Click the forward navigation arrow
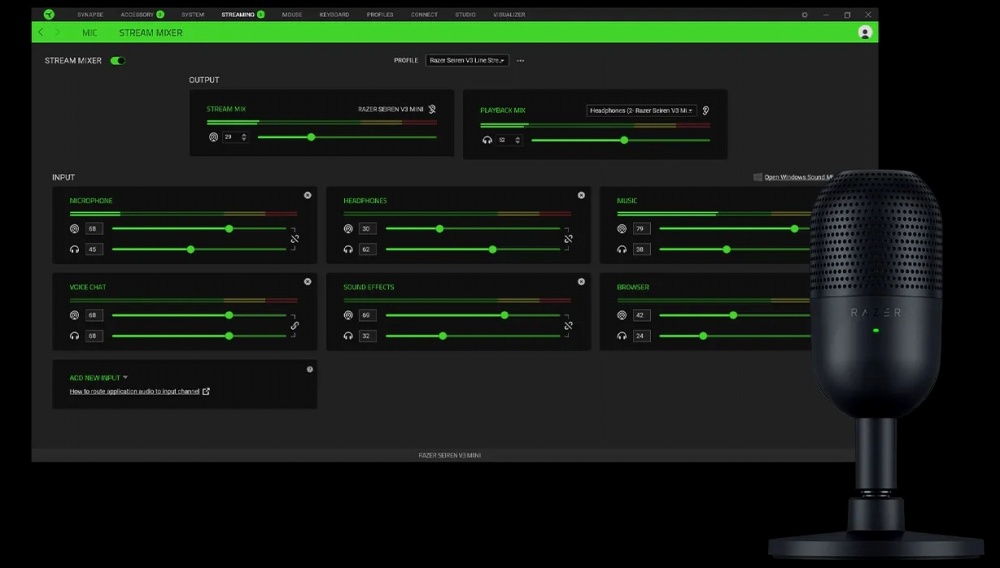Viewport: 1000px width, 568px height. coord(57,32)
